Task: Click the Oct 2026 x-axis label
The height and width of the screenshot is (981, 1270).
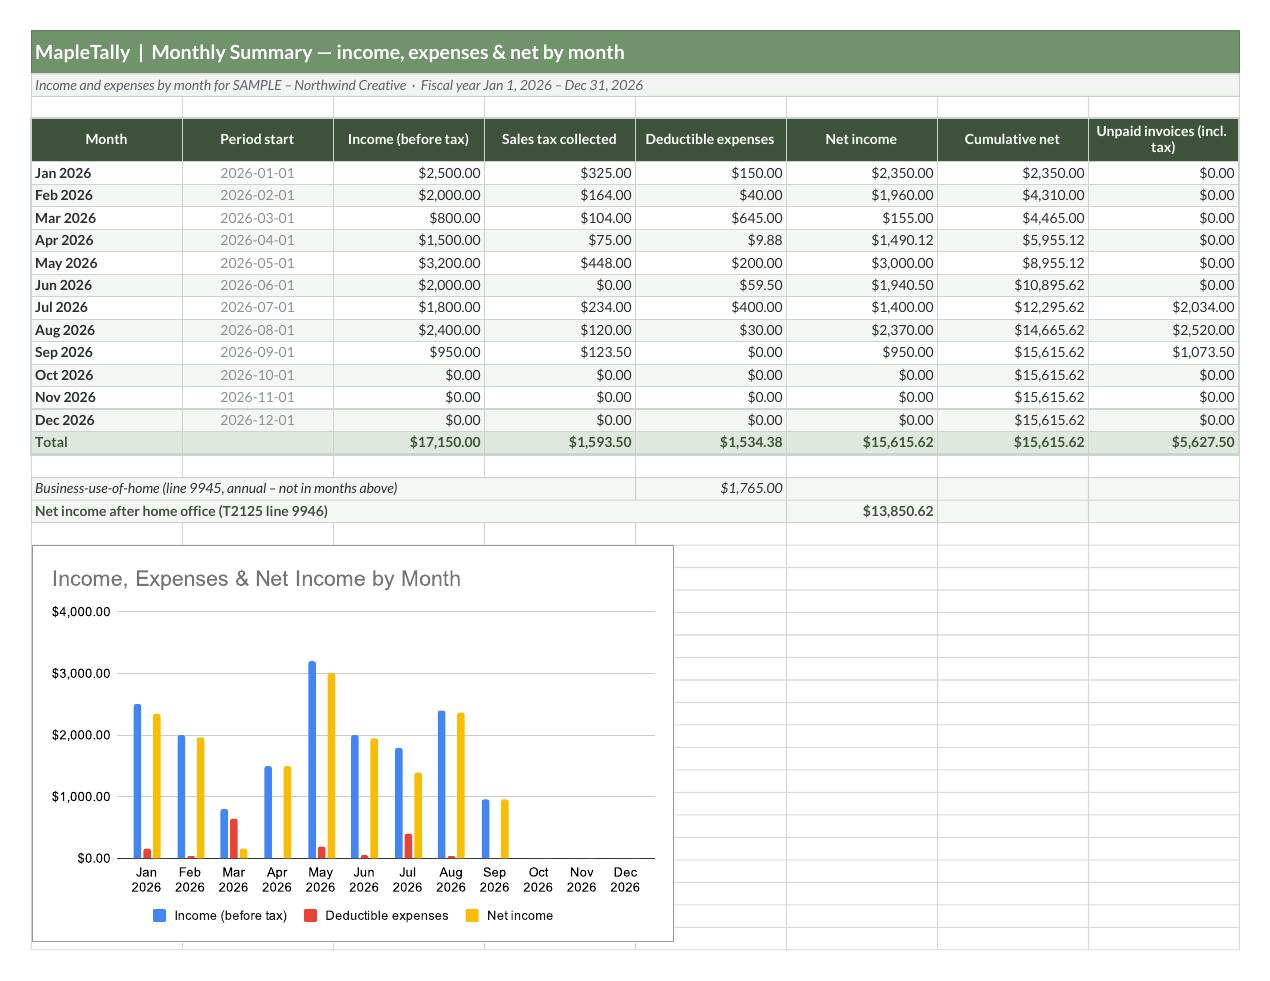Action: coord(538,880)
